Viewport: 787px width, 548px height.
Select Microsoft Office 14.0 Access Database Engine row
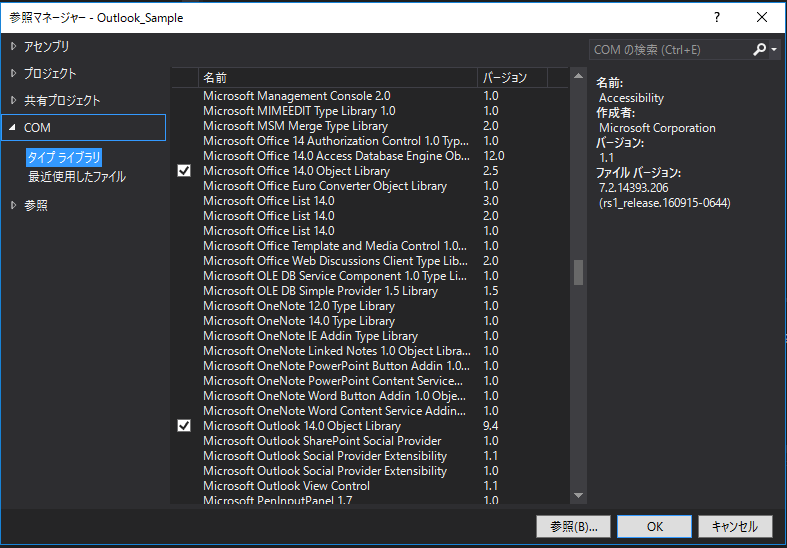[x=370, y=156]
